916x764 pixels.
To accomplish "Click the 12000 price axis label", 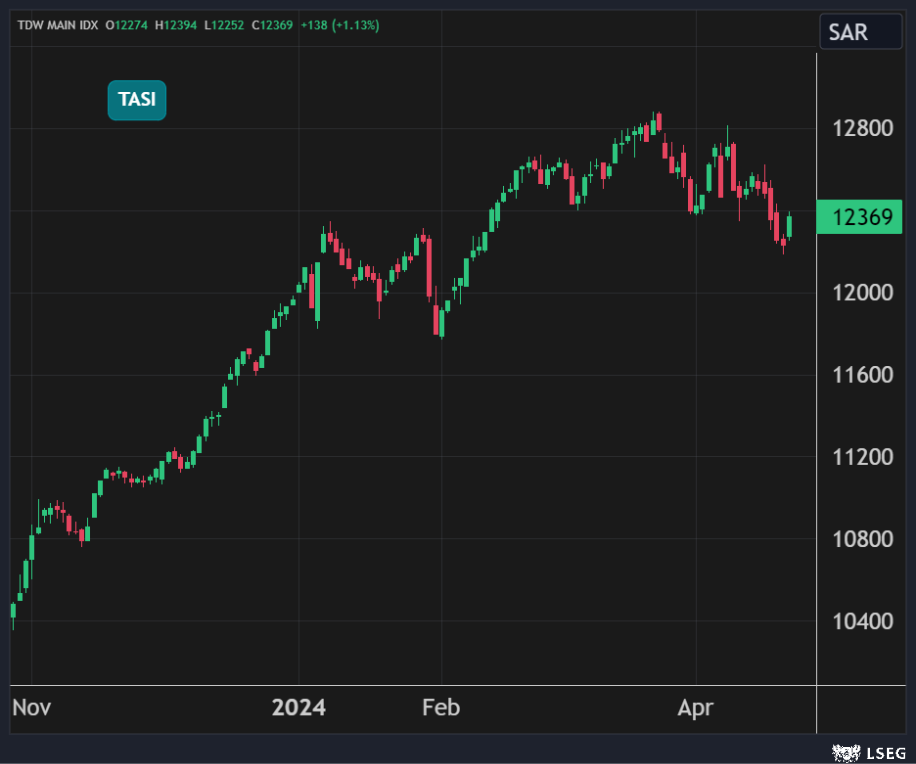I will (860, 293).
